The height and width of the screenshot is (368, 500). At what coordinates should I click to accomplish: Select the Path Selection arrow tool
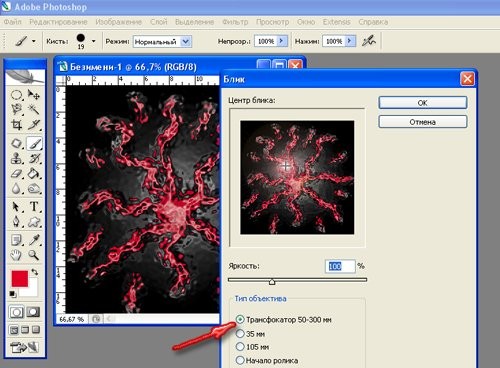17,207
